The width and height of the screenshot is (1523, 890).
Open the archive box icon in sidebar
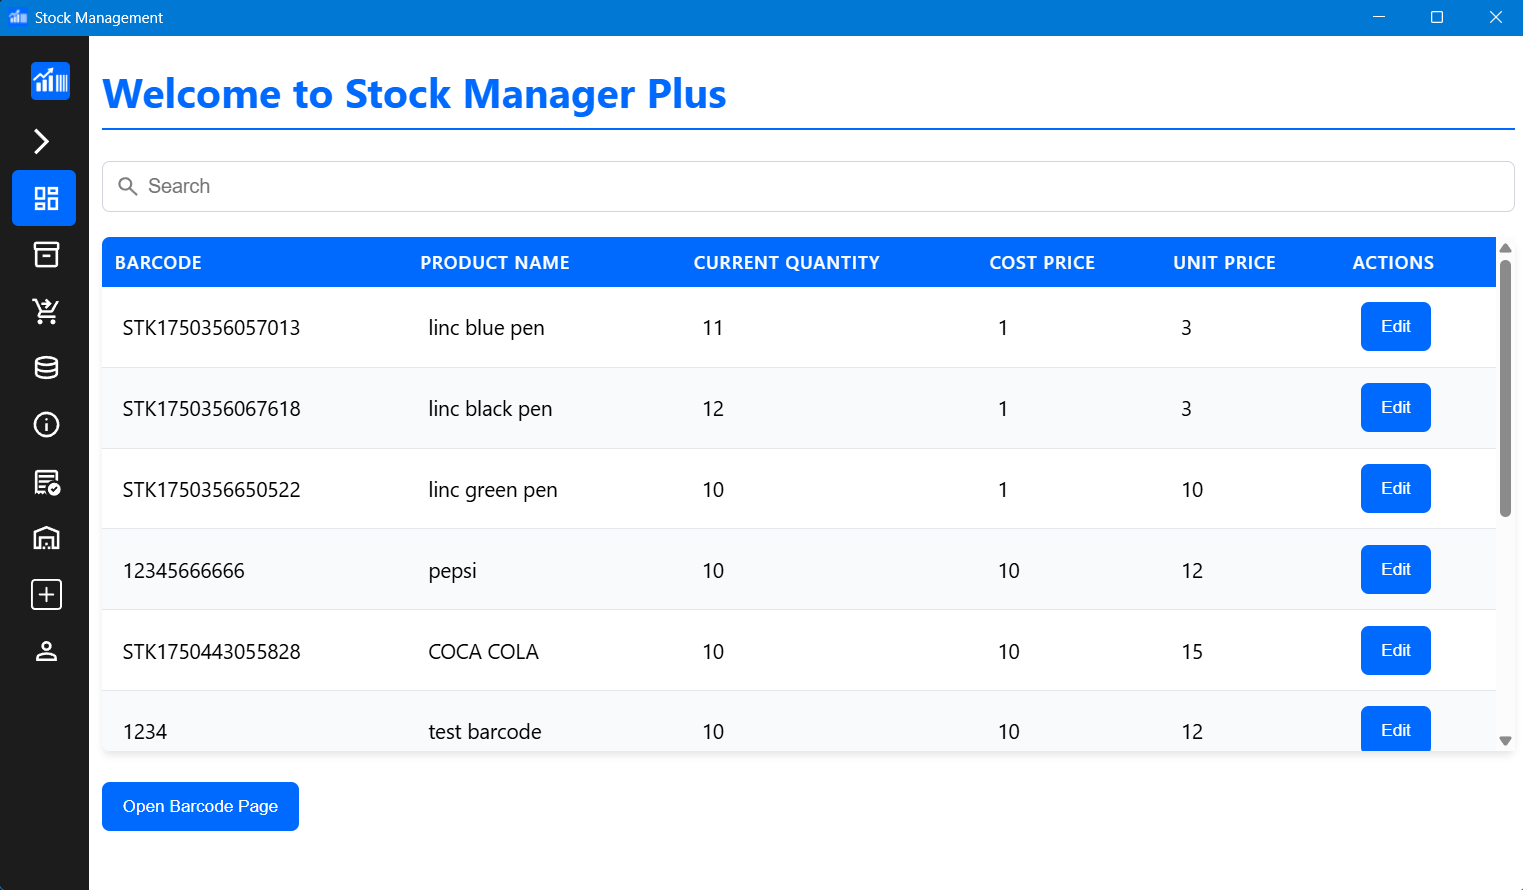46,255
